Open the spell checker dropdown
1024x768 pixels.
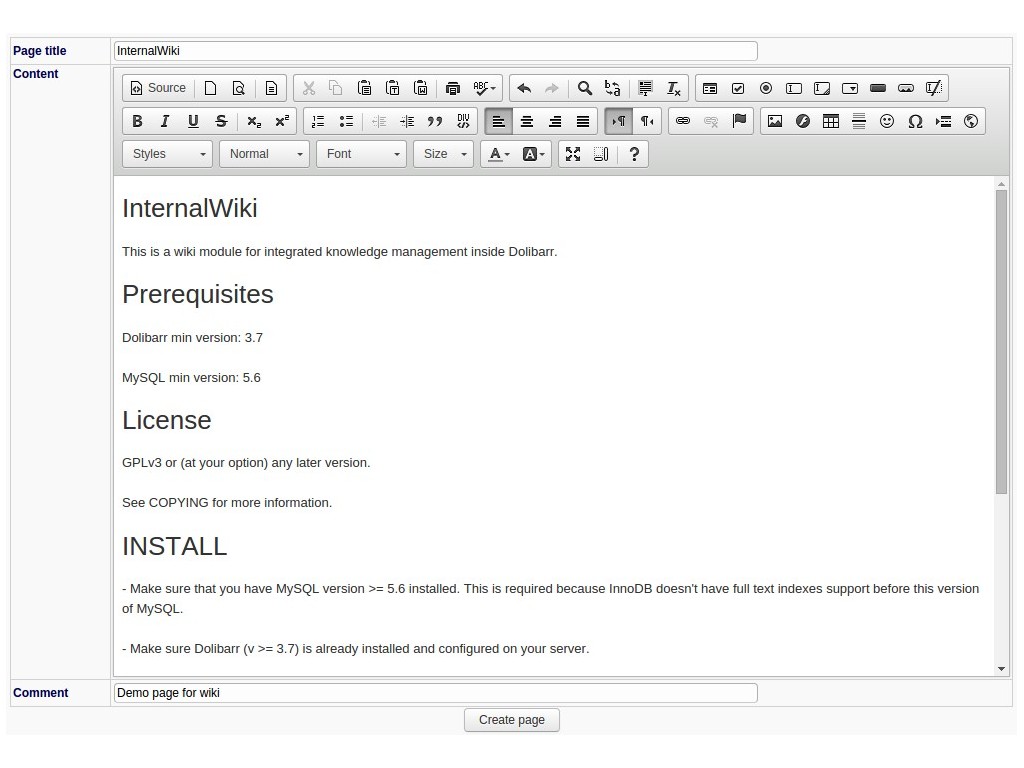click(x=484, y=88)
